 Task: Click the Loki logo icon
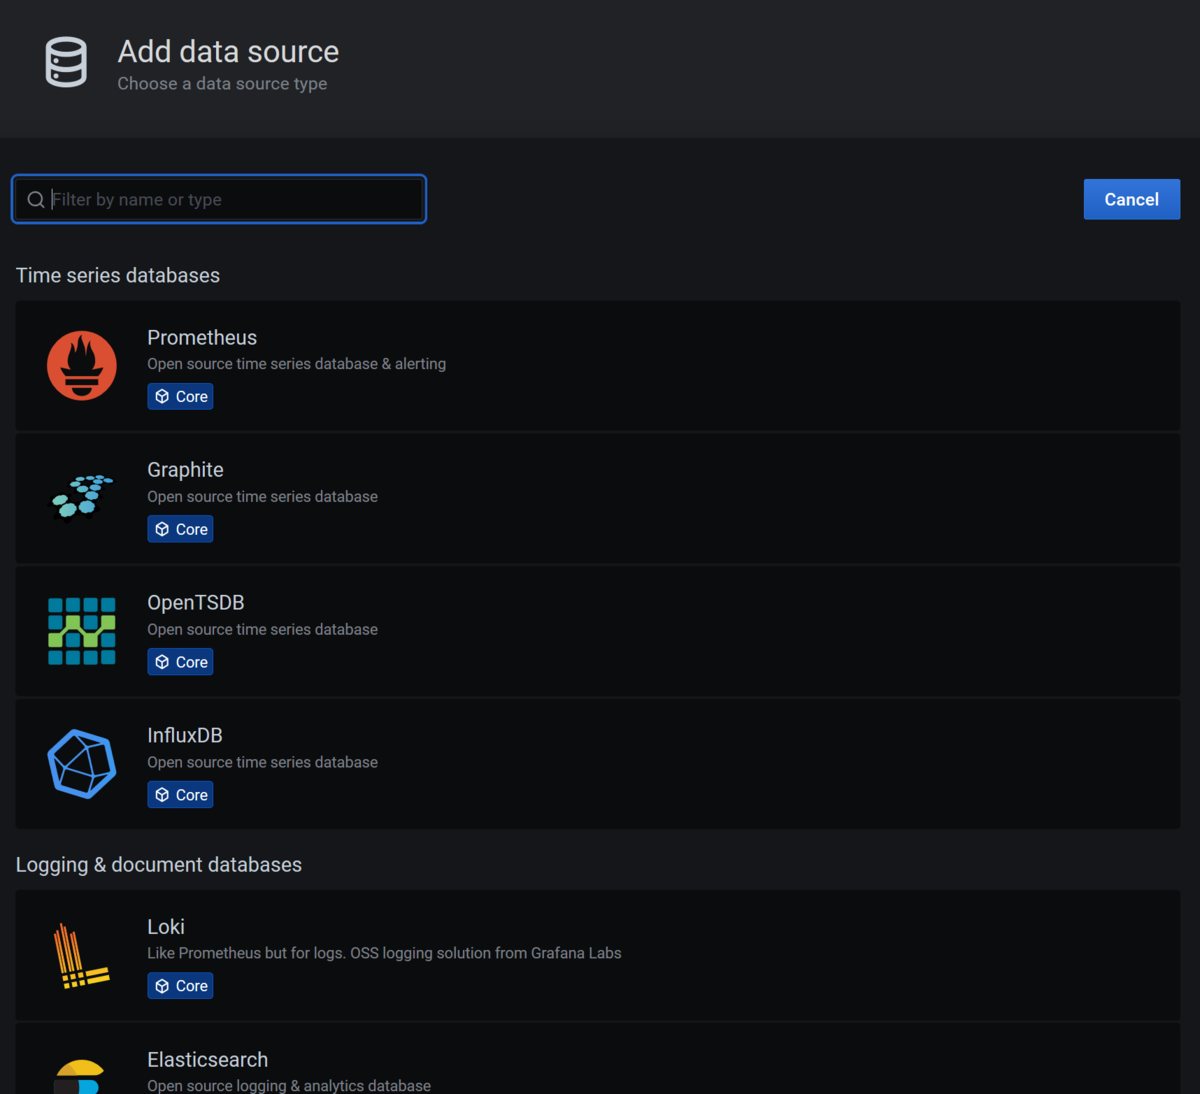pyautogui.click(x=82, y=956)
